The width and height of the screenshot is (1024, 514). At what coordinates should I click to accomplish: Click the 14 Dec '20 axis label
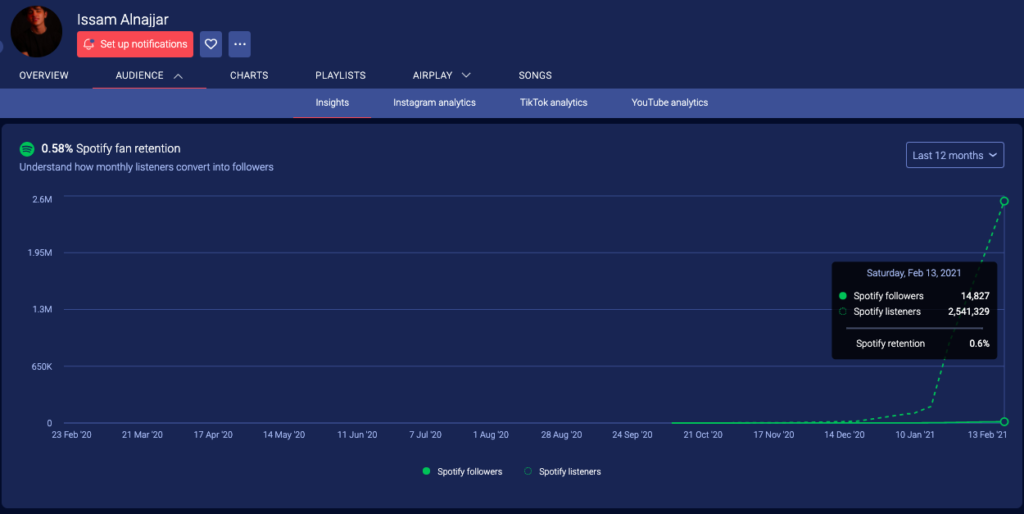[x=844, y=435]
